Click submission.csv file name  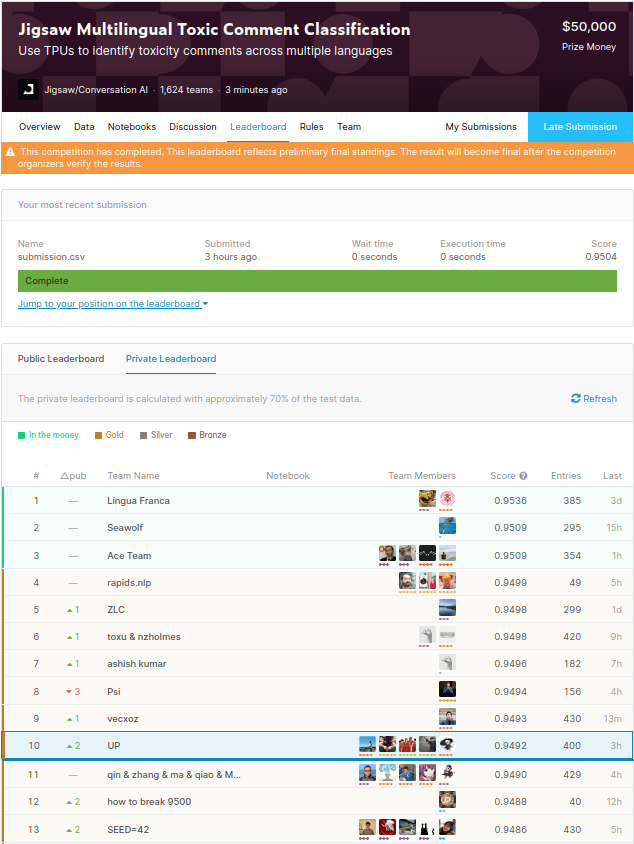coord(51,257)
